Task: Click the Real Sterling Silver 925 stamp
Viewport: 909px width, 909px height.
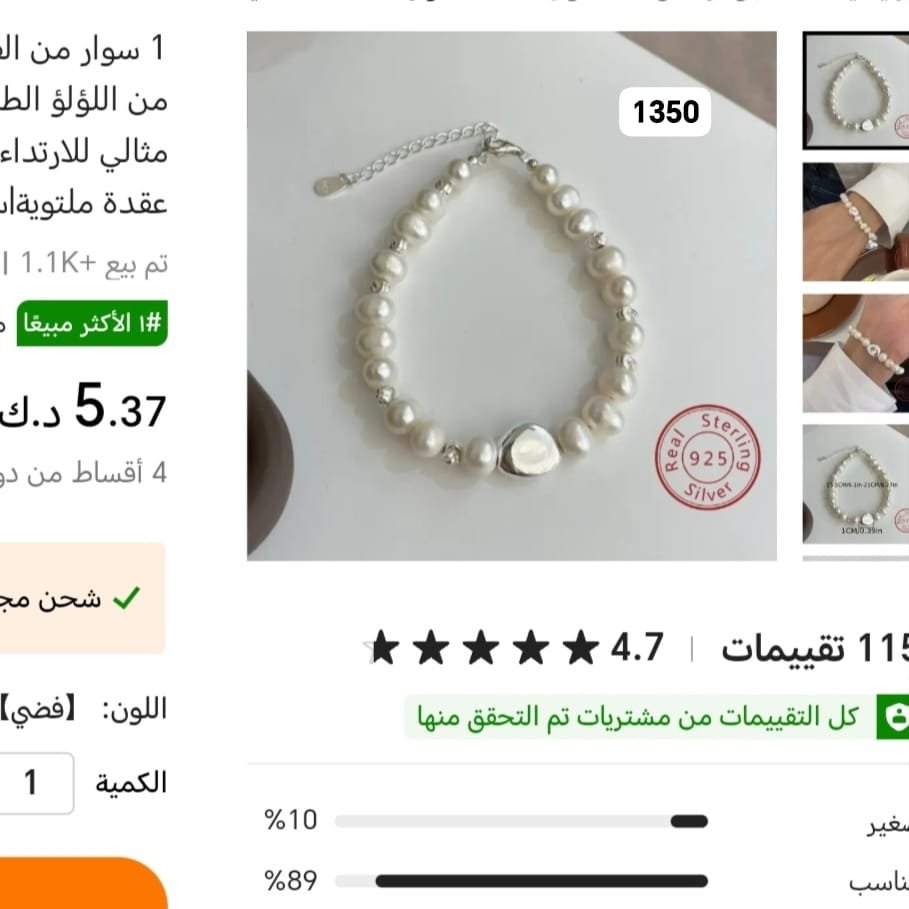Action: (708, 457)
